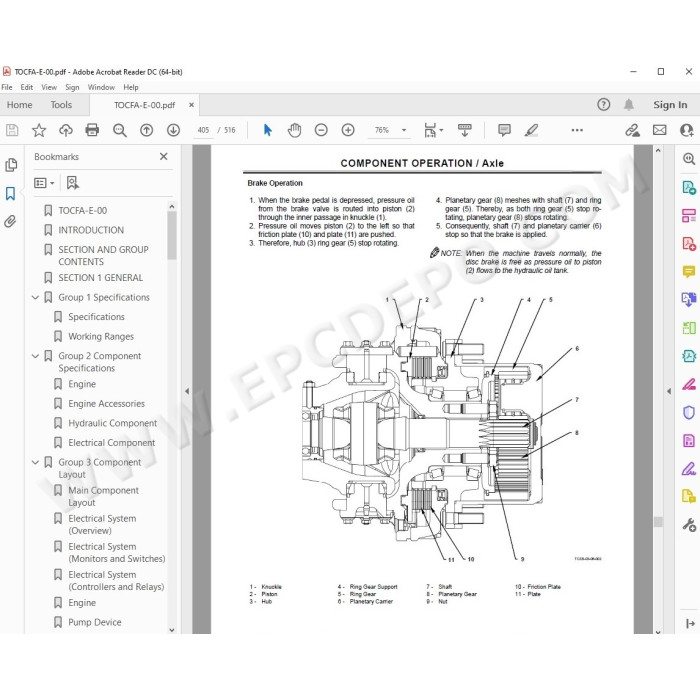The width and height of the screenshot is (700, 700).
Task: Click the document vertical scrollbar thumb
Action: (658, 522)
